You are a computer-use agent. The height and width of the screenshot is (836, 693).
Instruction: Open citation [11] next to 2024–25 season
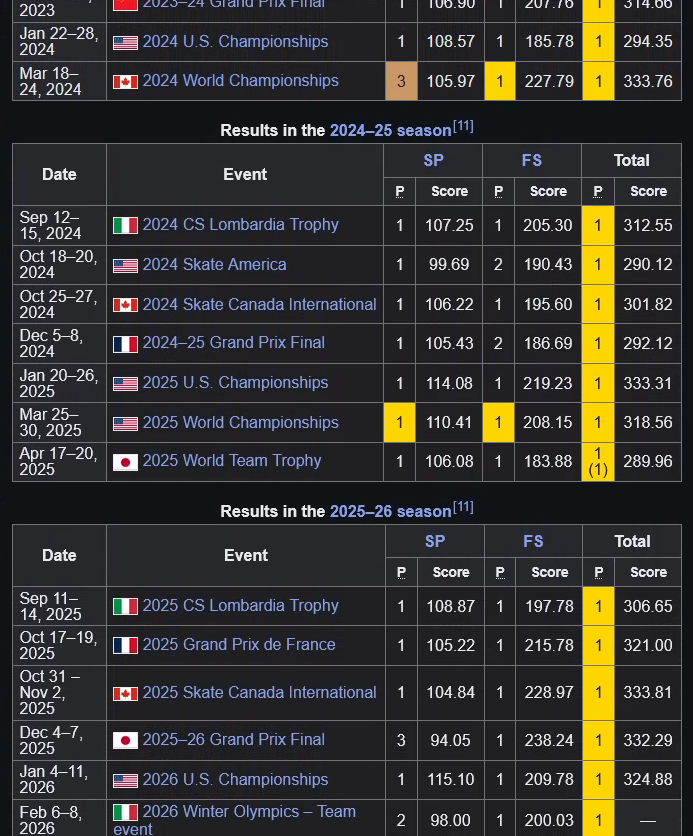(463, 126)
